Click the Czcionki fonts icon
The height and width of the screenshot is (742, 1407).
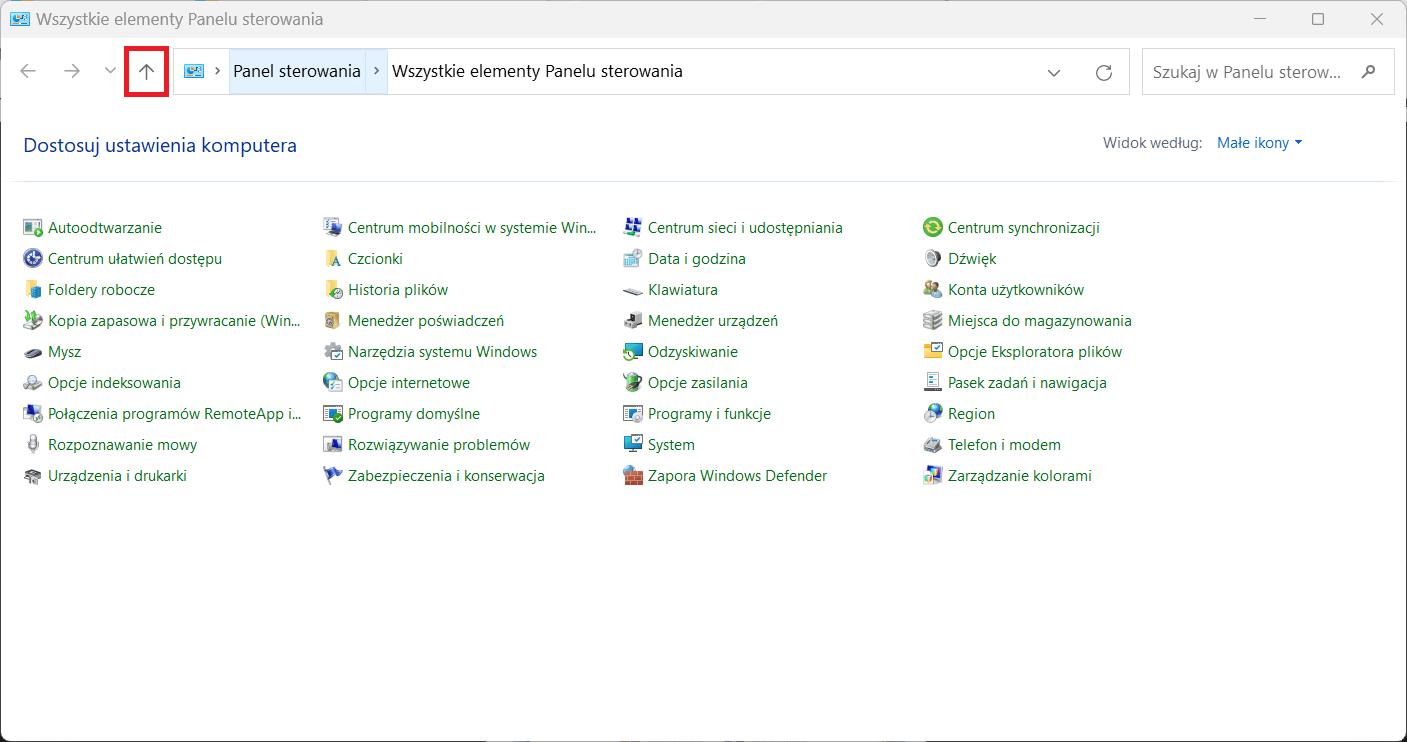click(x=333, y=259)
